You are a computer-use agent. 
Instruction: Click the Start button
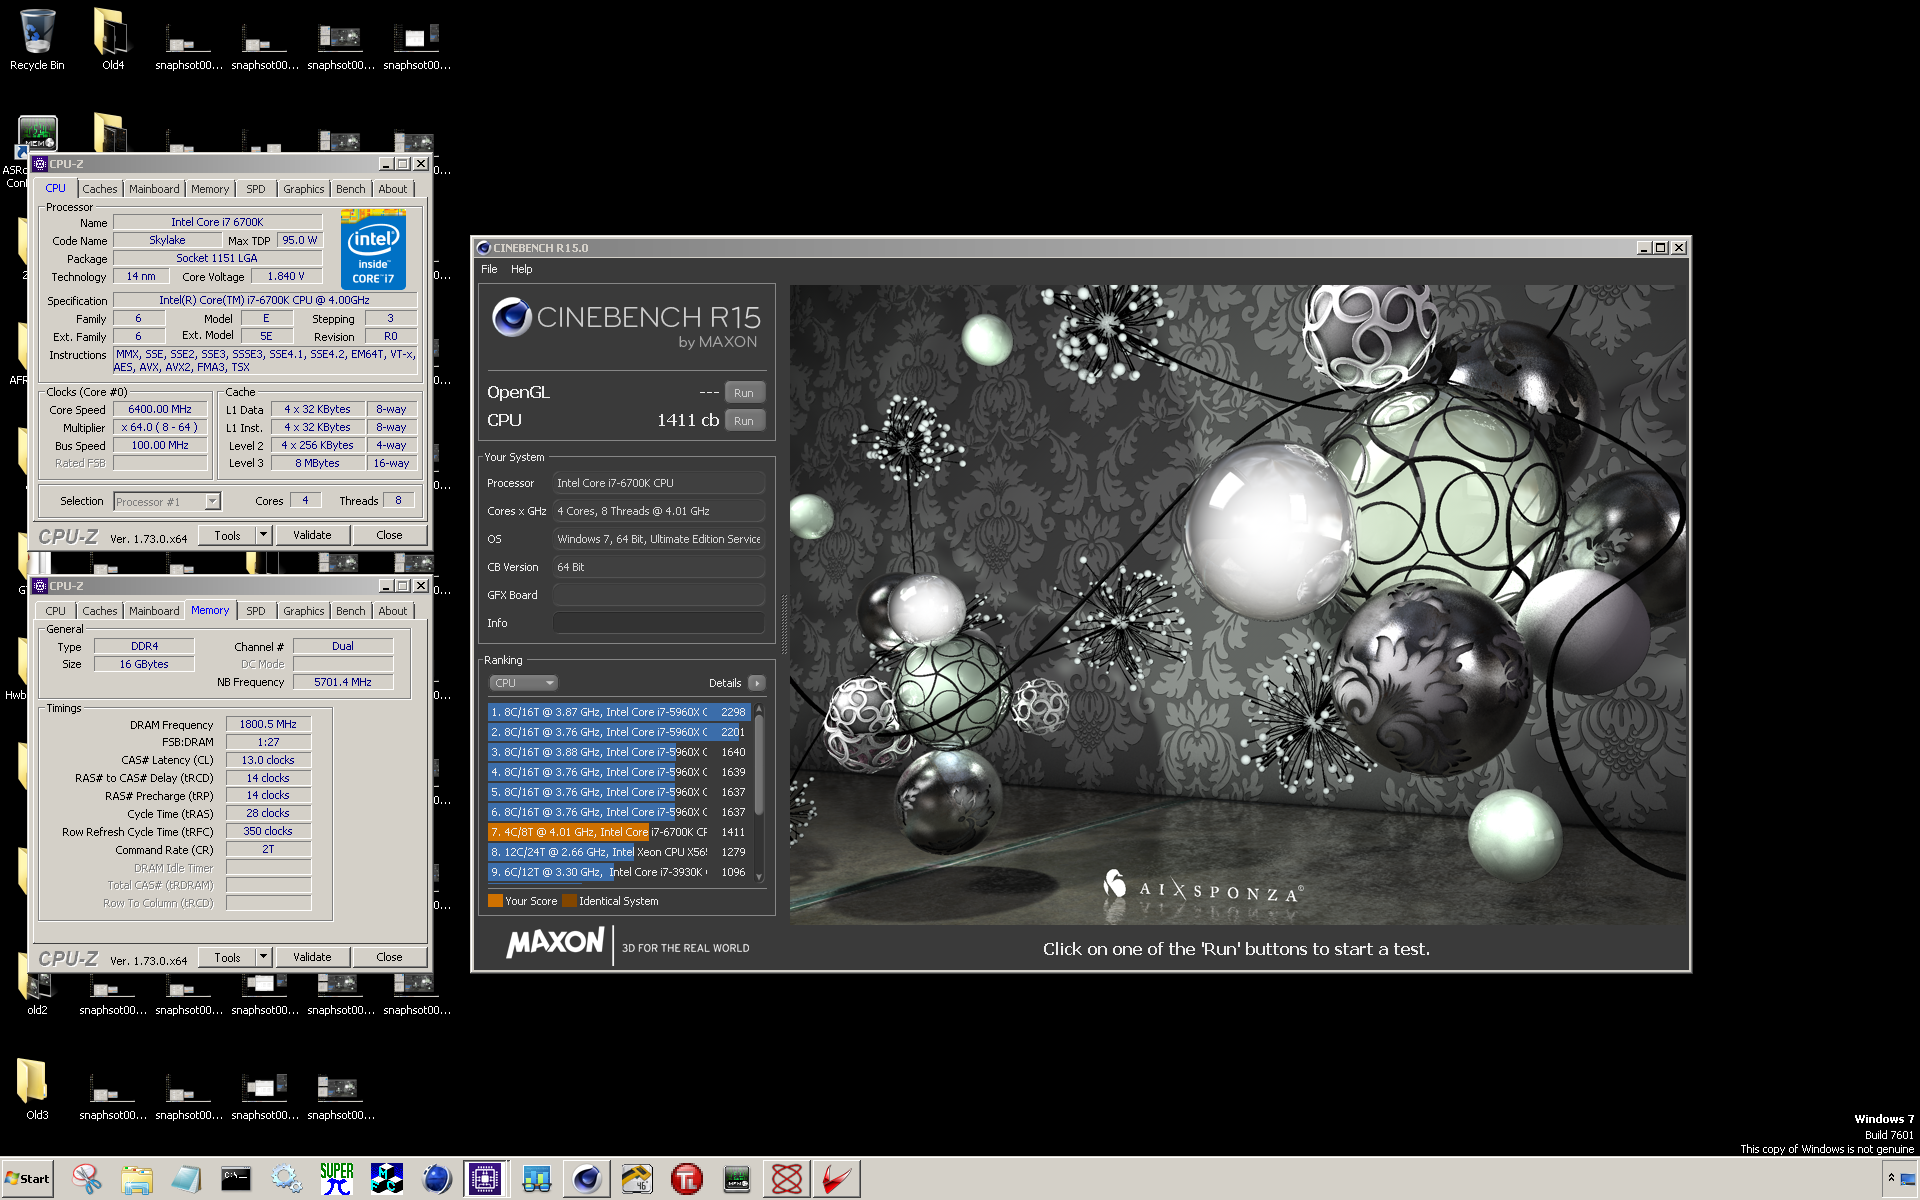(x=27, y=1179)
